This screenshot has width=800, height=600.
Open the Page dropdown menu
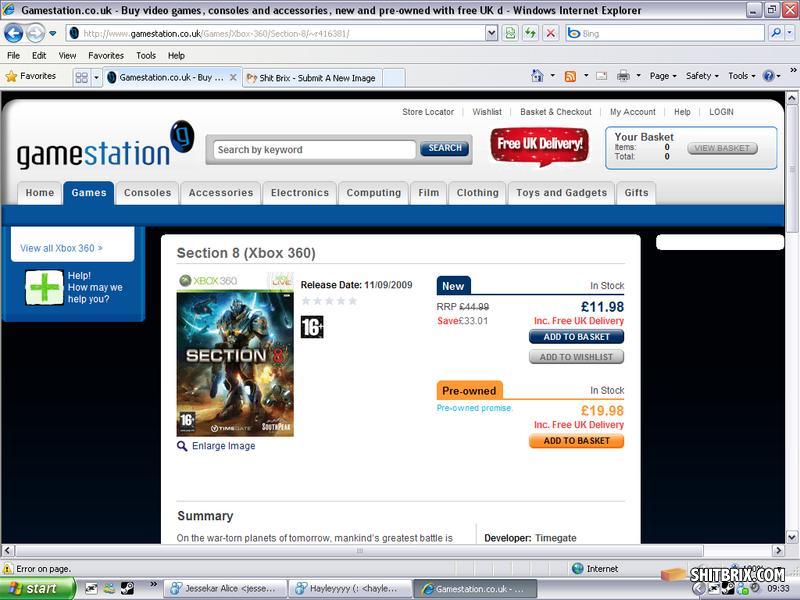[x=663, y=76]
